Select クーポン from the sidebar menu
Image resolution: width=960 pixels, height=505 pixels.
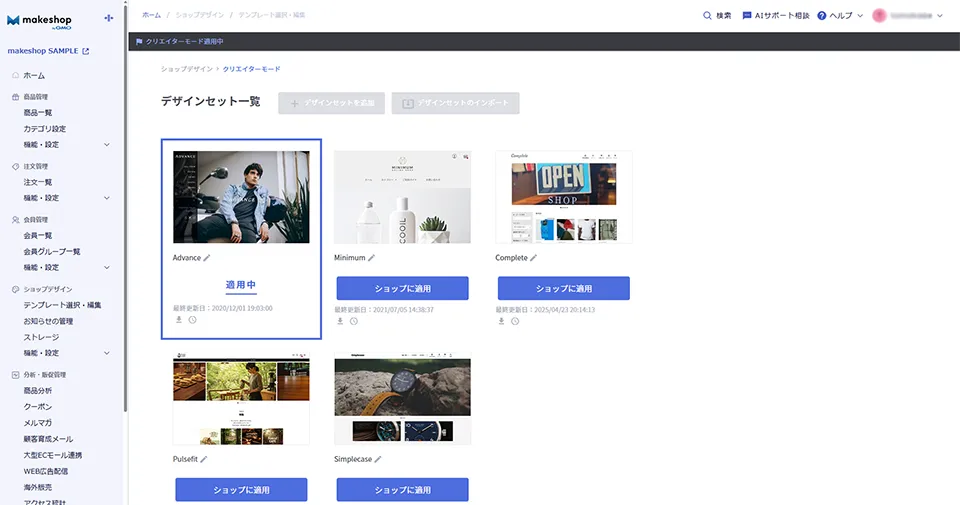(38, 407)
